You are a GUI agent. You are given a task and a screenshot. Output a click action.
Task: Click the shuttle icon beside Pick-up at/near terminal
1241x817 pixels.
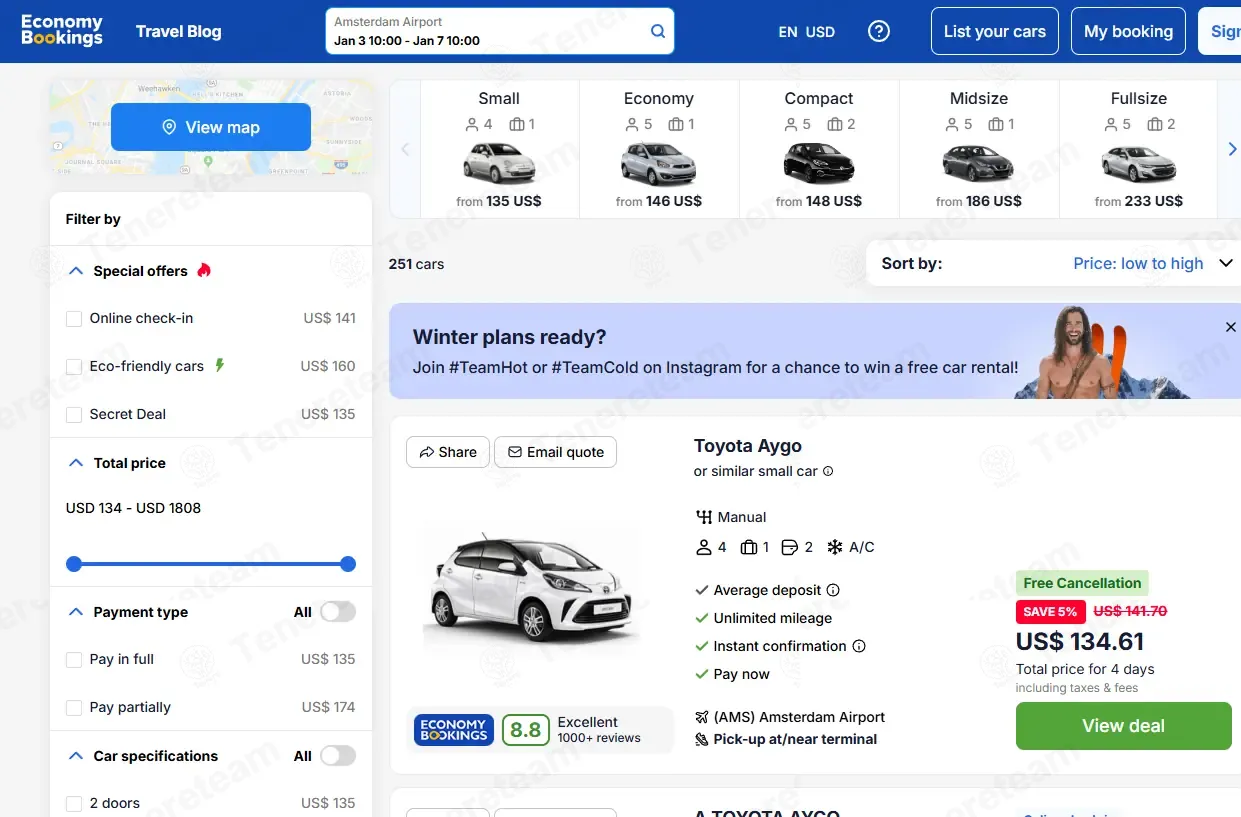click(701, 740)
